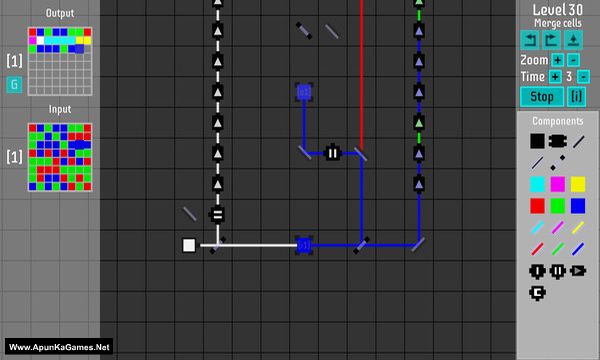600x360 pixels.
Task: Pick the blue color block
Action: 578,206
